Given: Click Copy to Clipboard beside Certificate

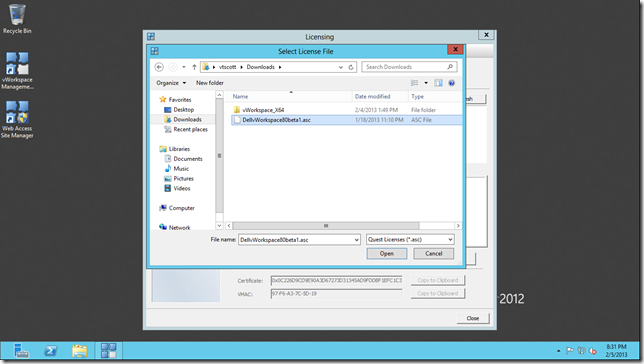Looking at the screenshot, I should 437,280.
